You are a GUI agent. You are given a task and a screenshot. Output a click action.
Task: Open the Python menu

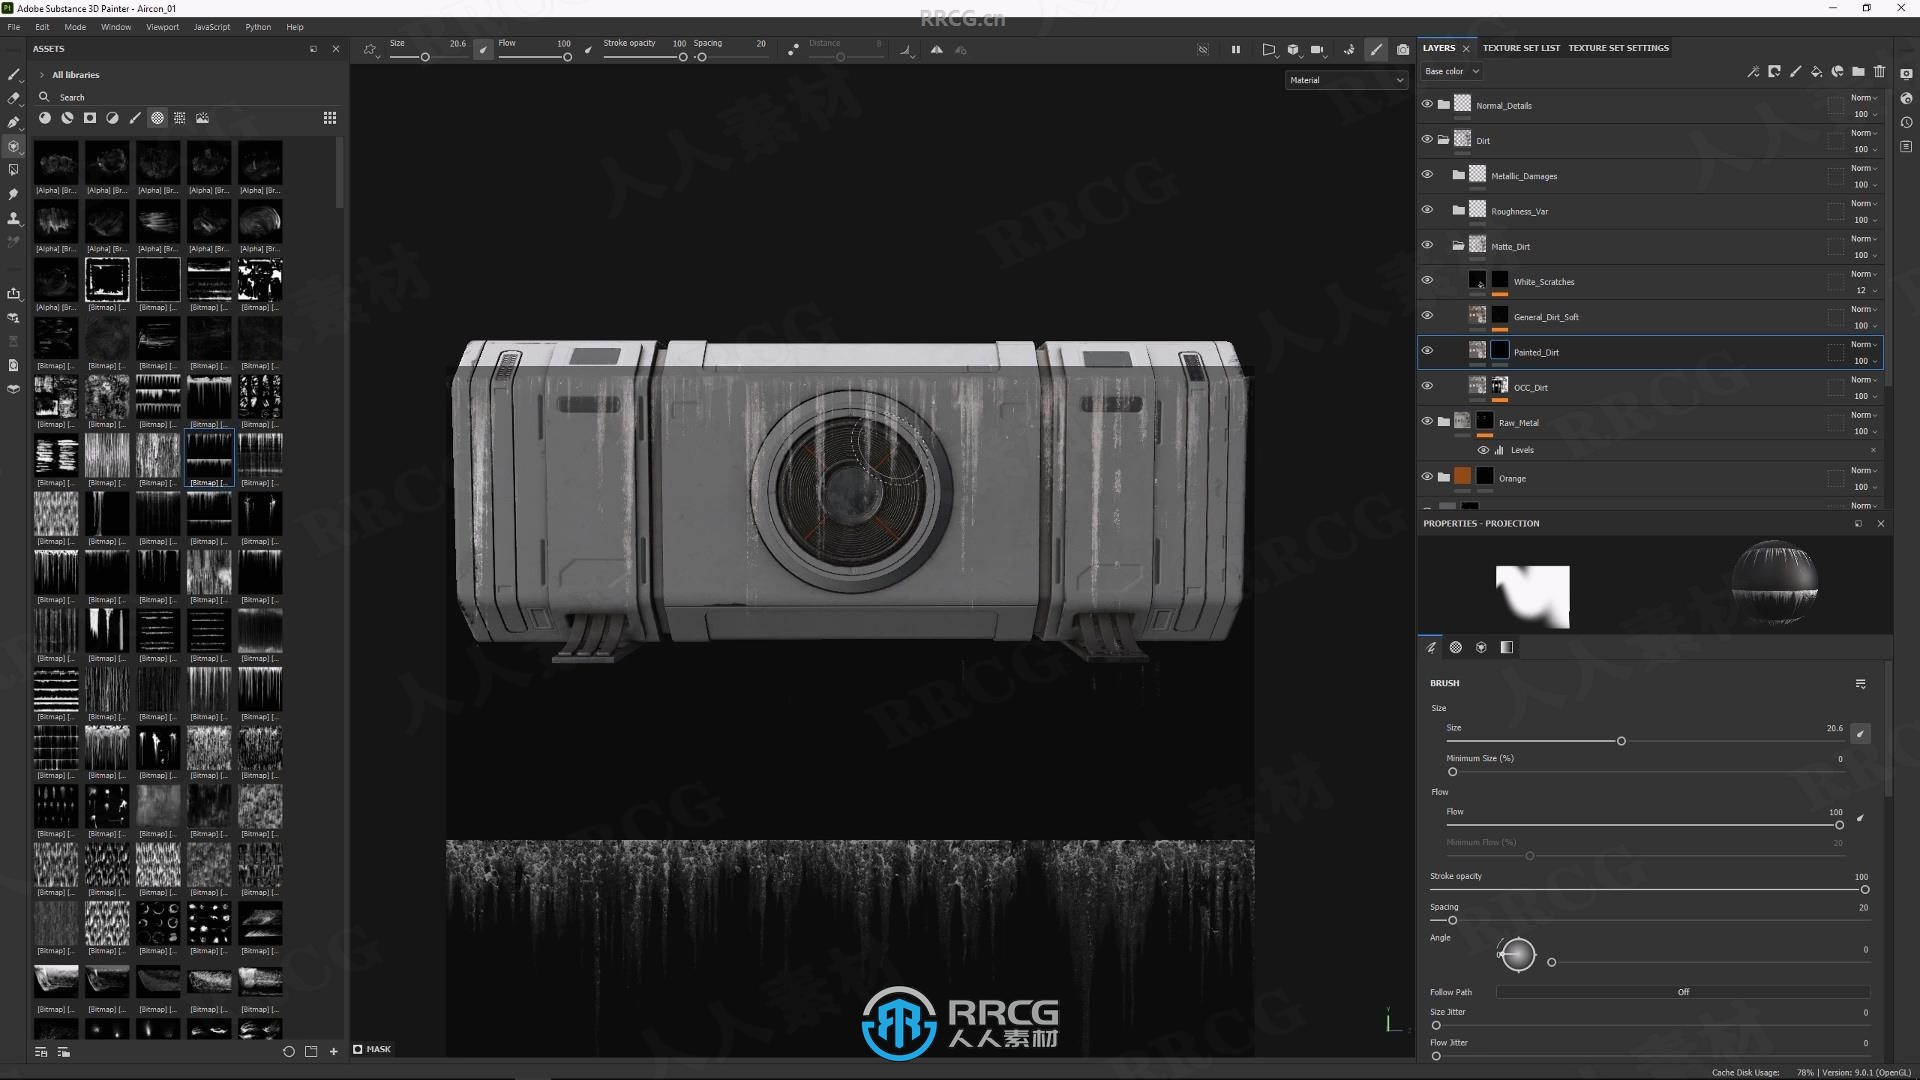tap(258, 27)
